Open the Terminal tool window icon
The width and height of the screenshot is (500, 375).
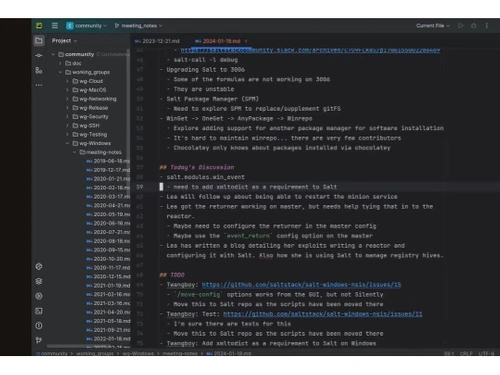pos(39,311)
